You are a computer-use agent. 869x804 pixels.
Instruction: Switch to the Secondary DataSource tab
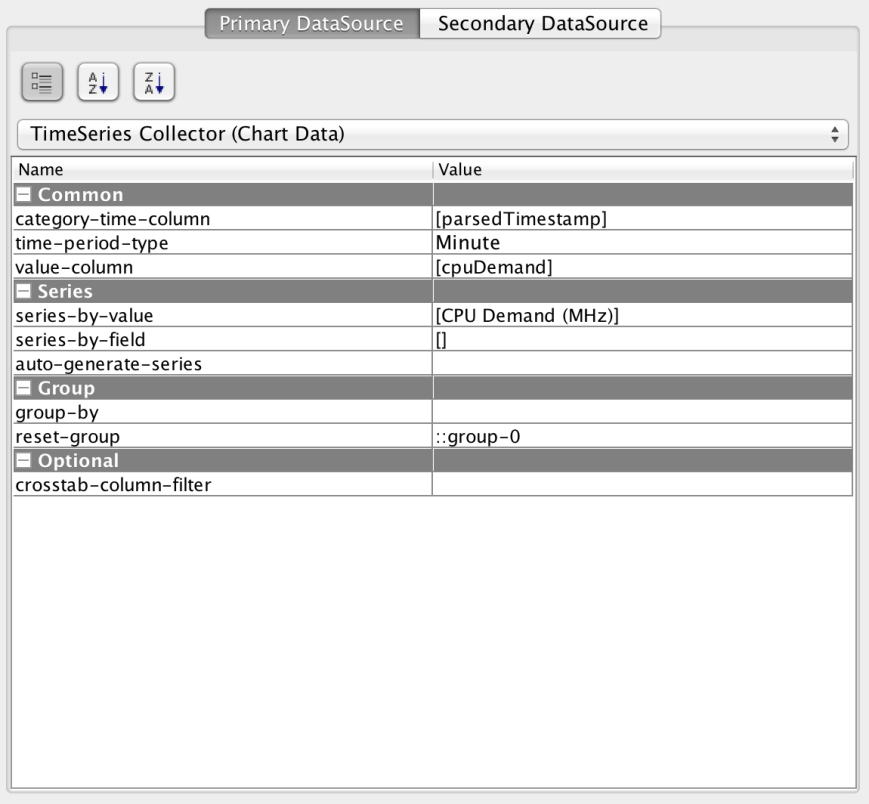pos(540,23)
